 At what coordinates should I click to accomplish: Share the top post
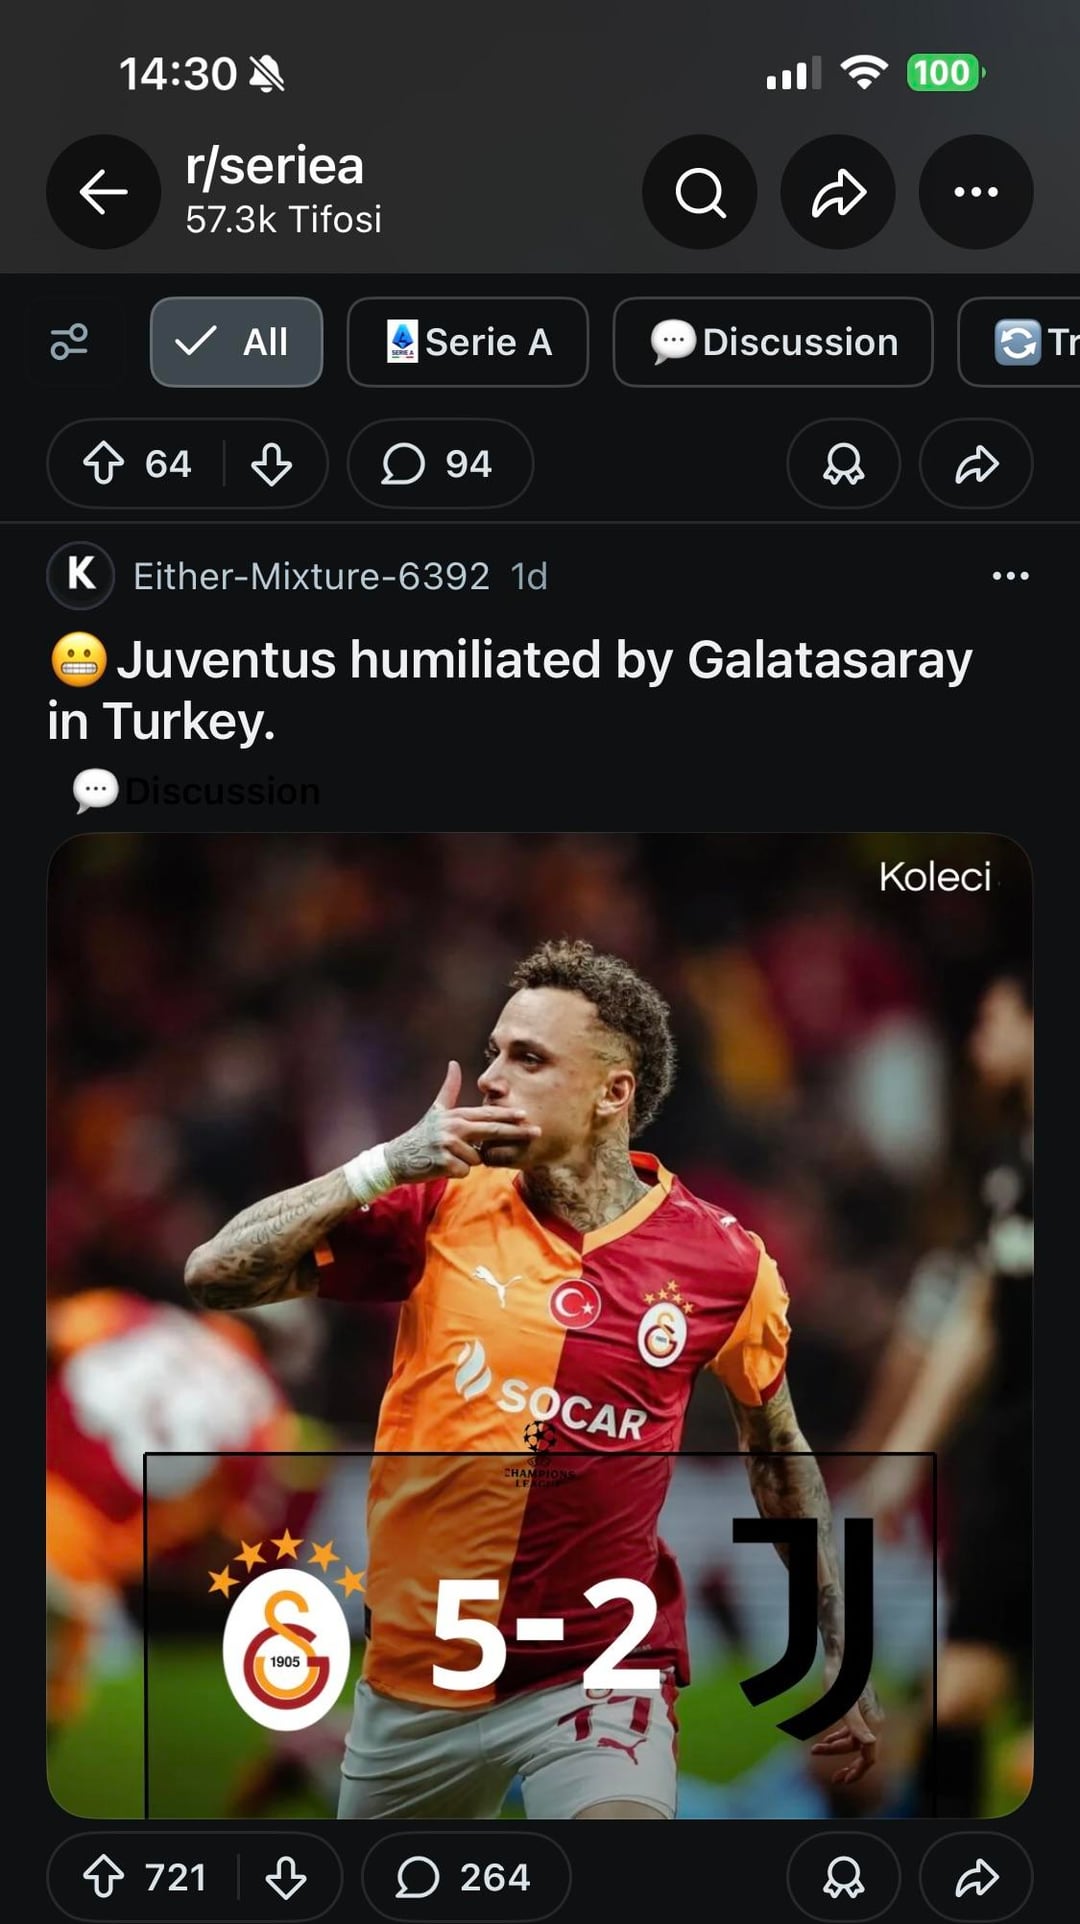point(976,464)
